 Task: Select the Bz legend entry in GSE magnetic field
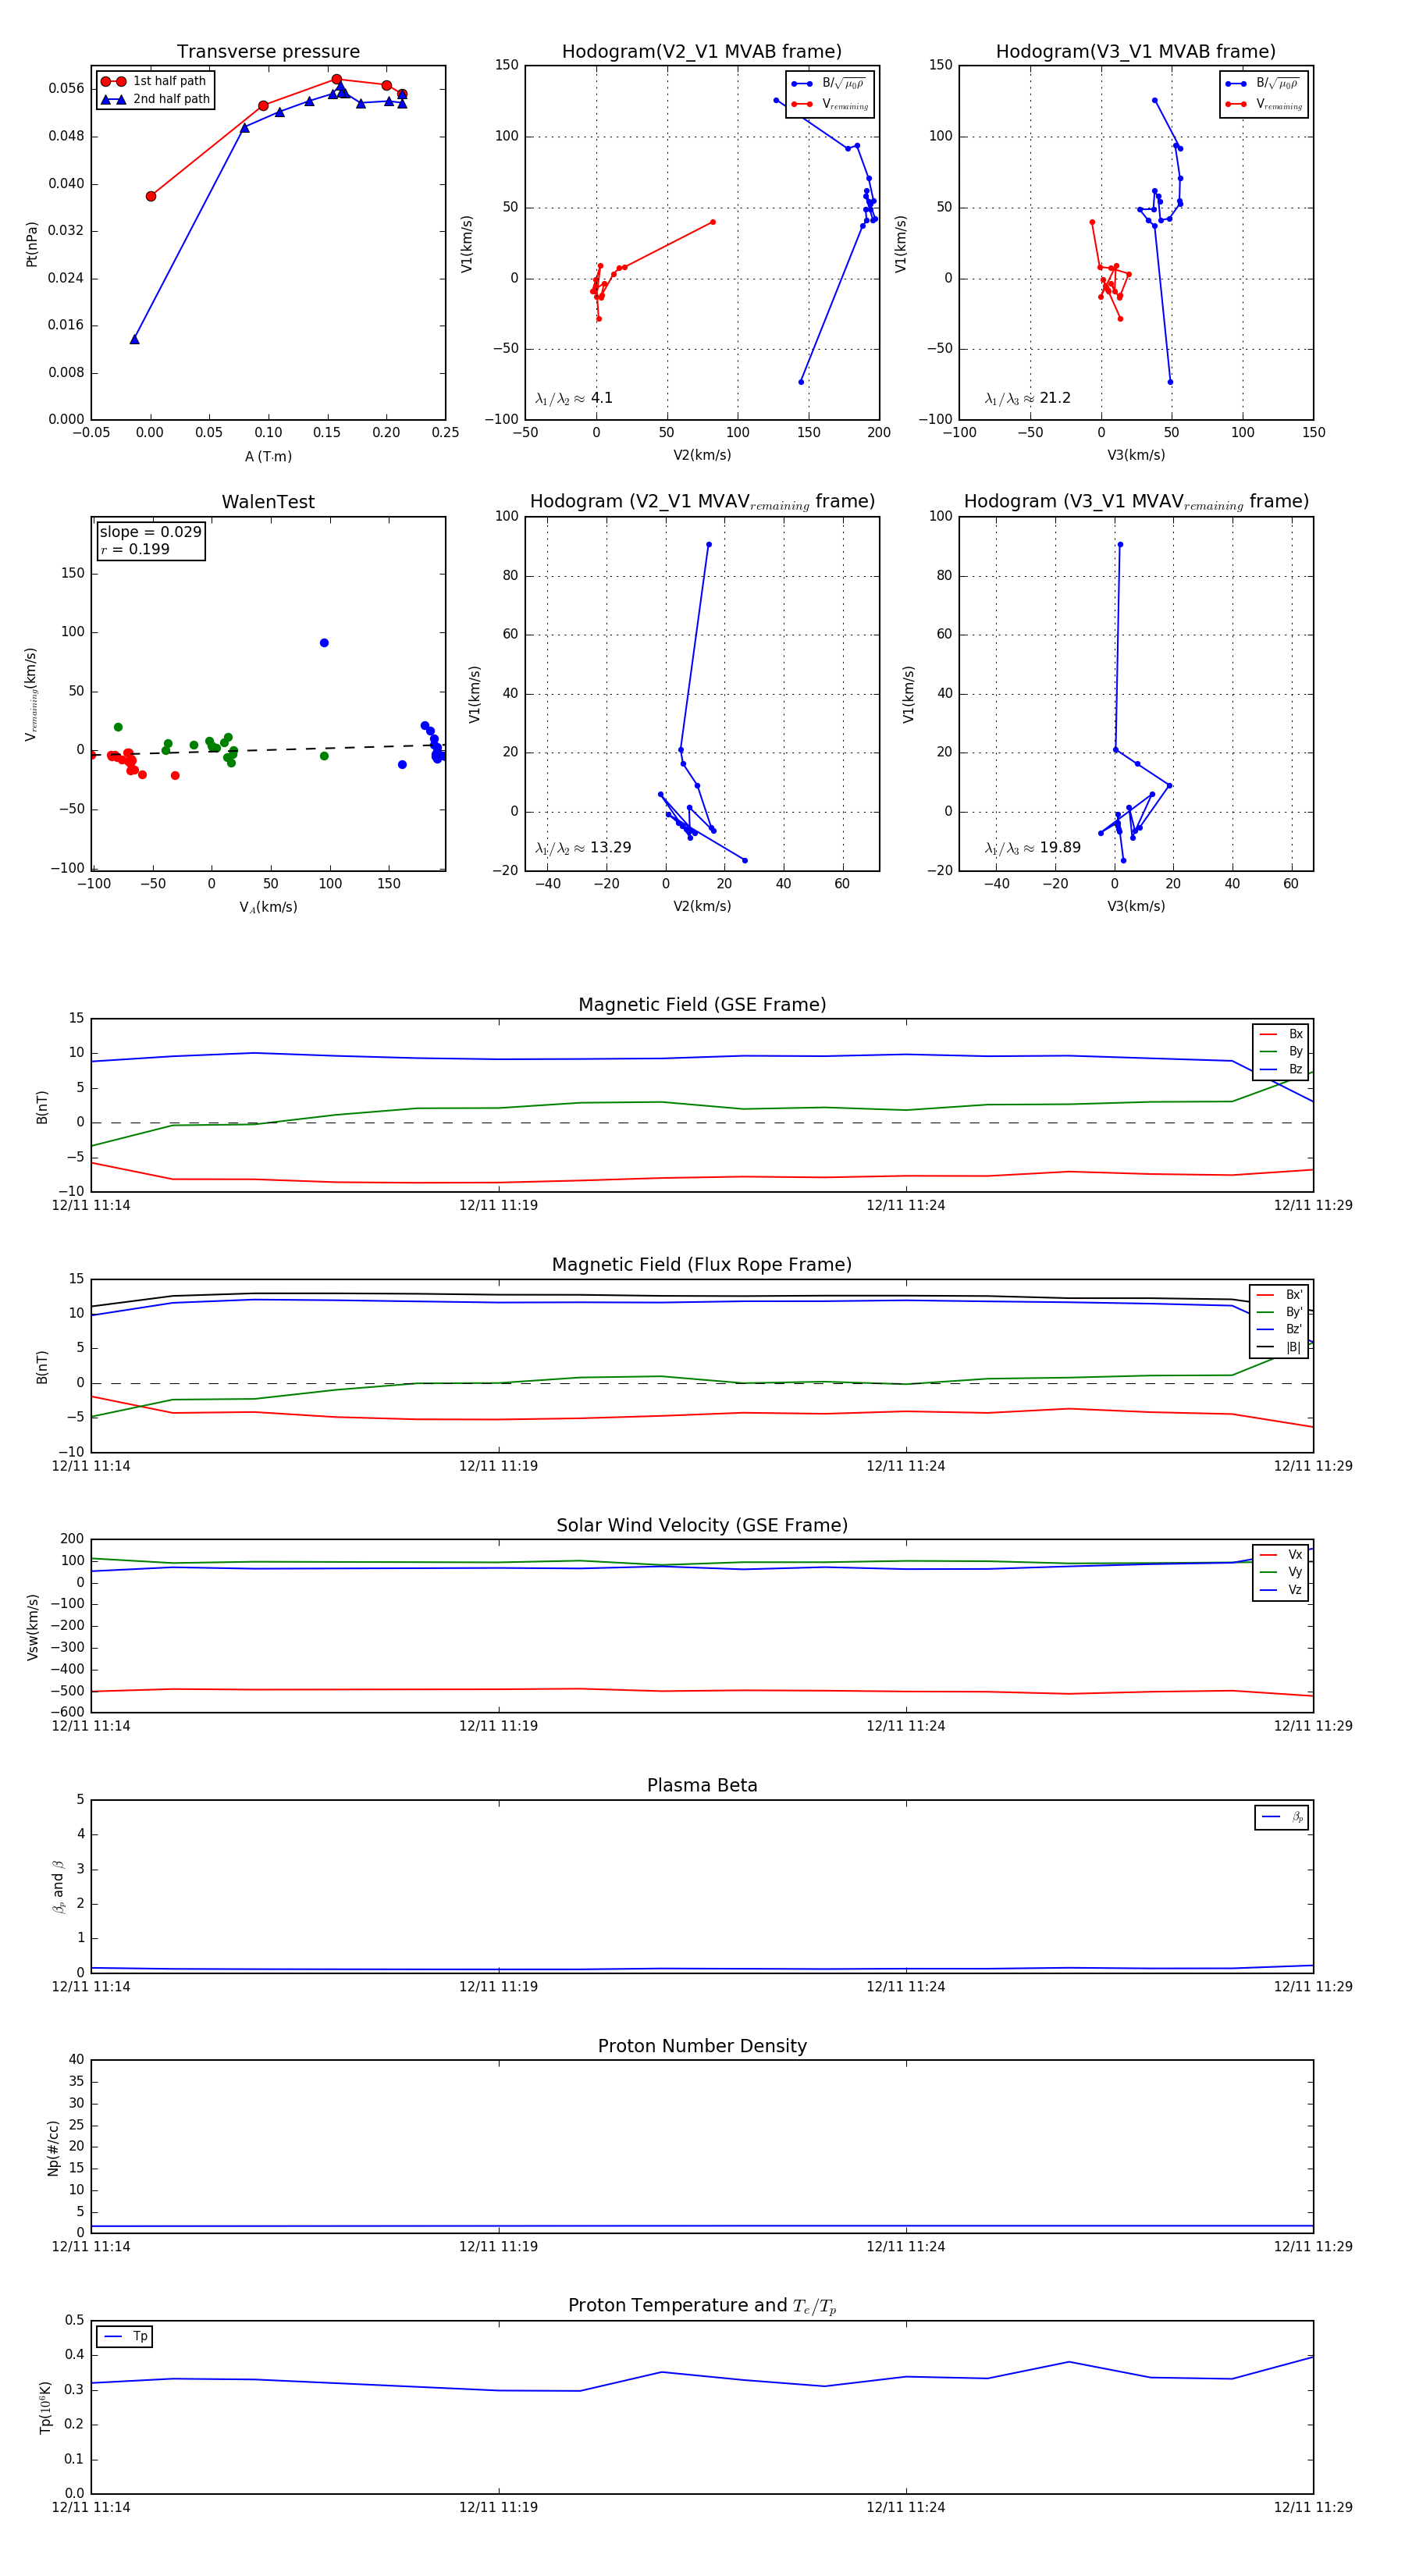point(1281,1069)
